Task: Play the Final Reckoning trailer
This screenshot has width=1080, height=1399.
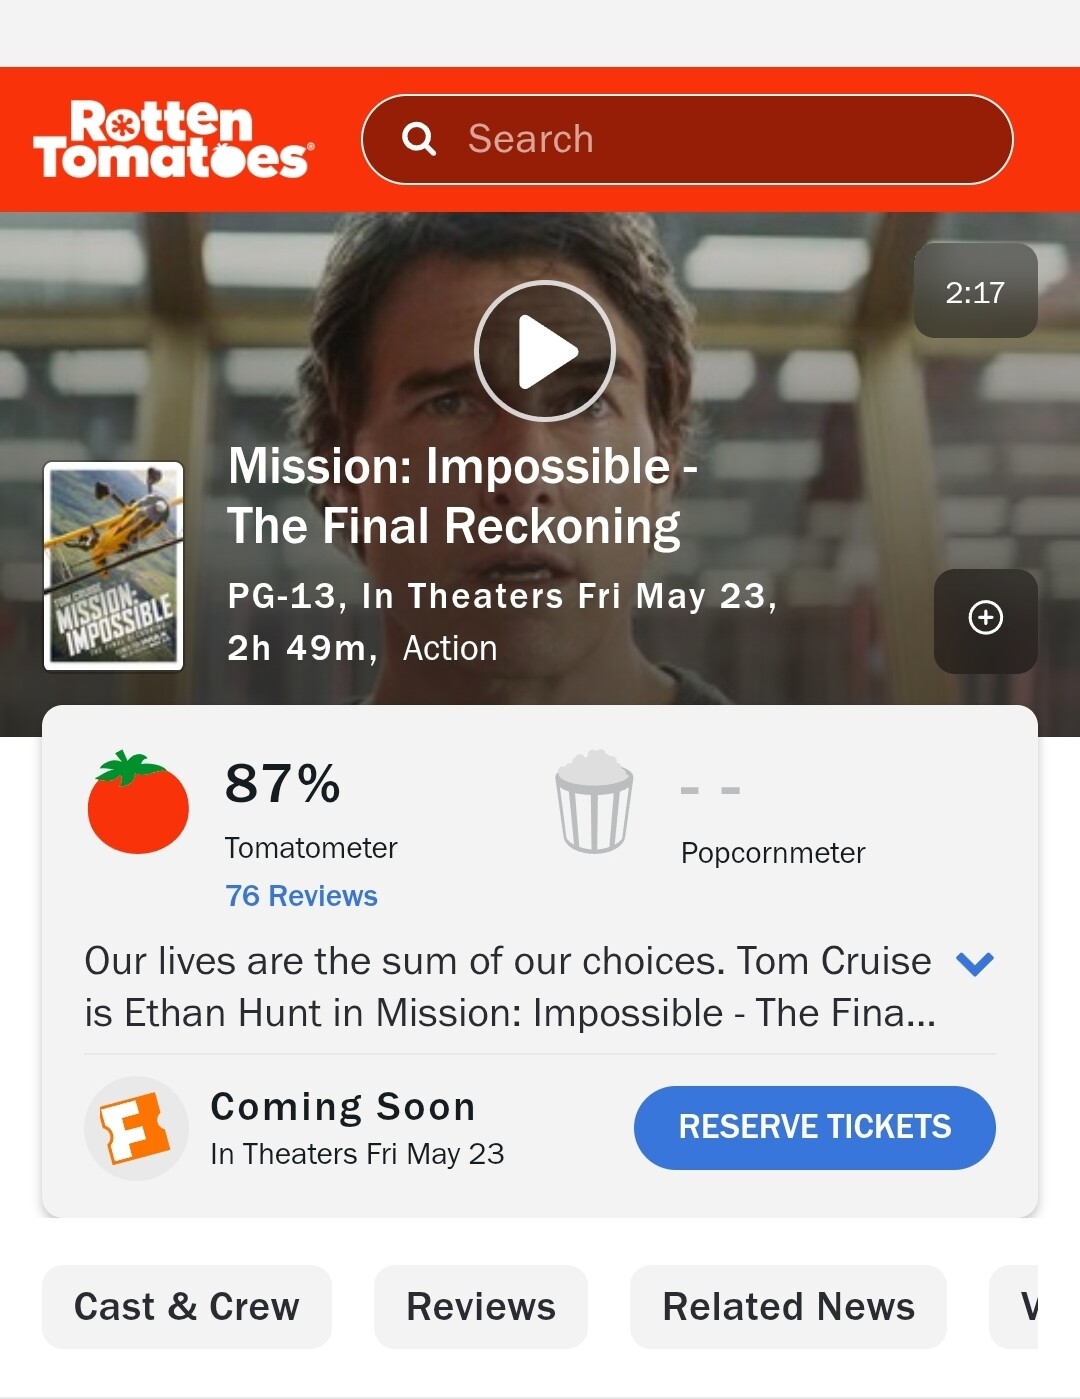Action: [544, 351]
